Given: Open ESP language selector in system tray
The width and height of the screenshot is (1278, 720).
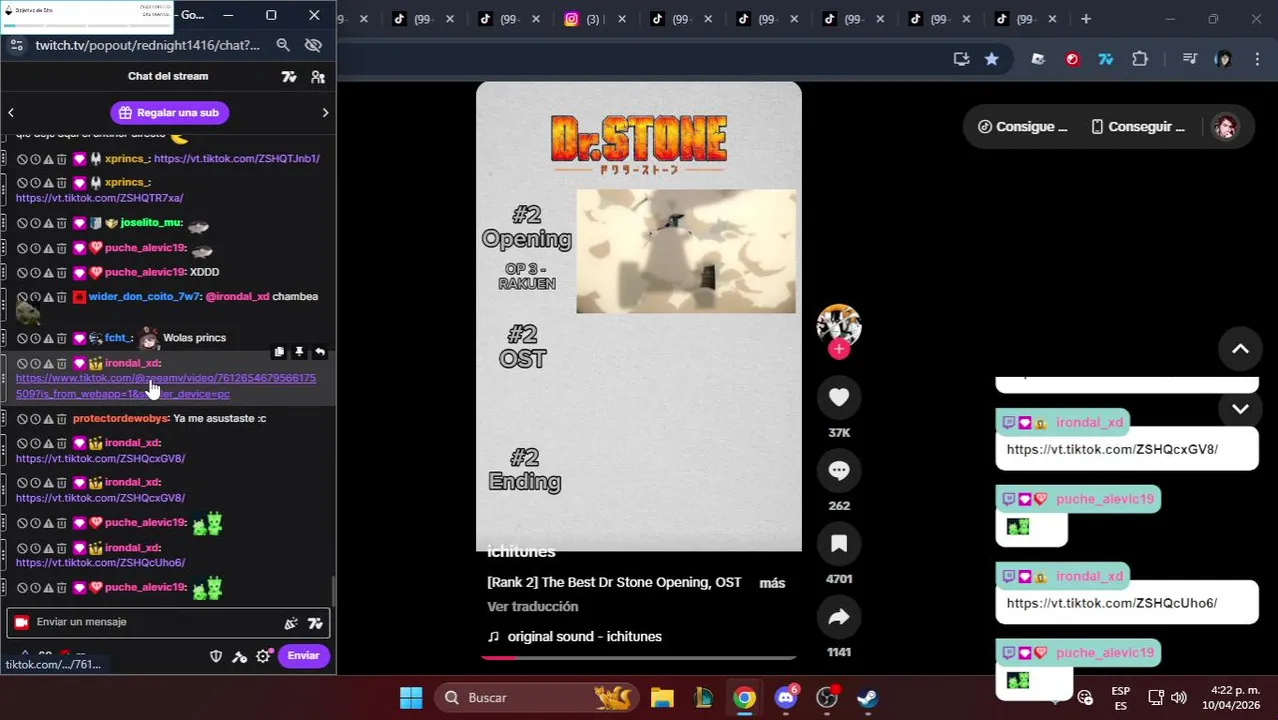Looking at the screenshot, I should tap(1121, 698).
